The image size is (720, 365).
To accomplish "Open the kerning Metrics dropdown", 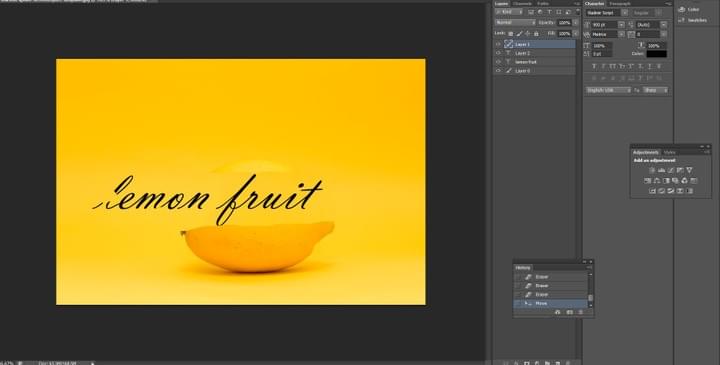I will [x=621, y=34].
